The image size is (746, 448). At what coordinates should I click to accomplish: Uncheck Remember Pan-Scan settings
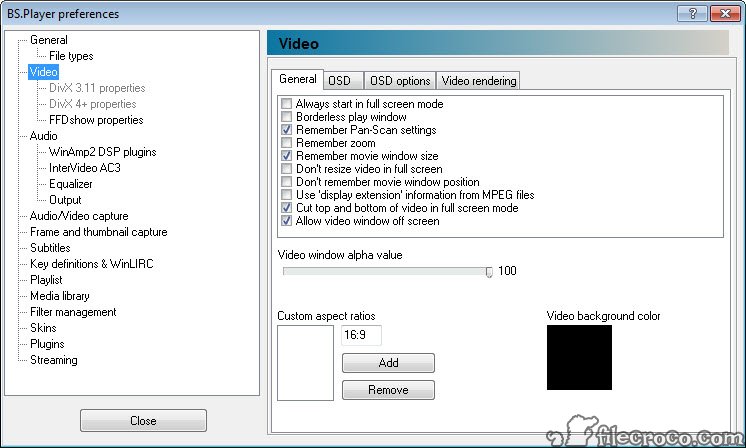[x=286, y=130]
